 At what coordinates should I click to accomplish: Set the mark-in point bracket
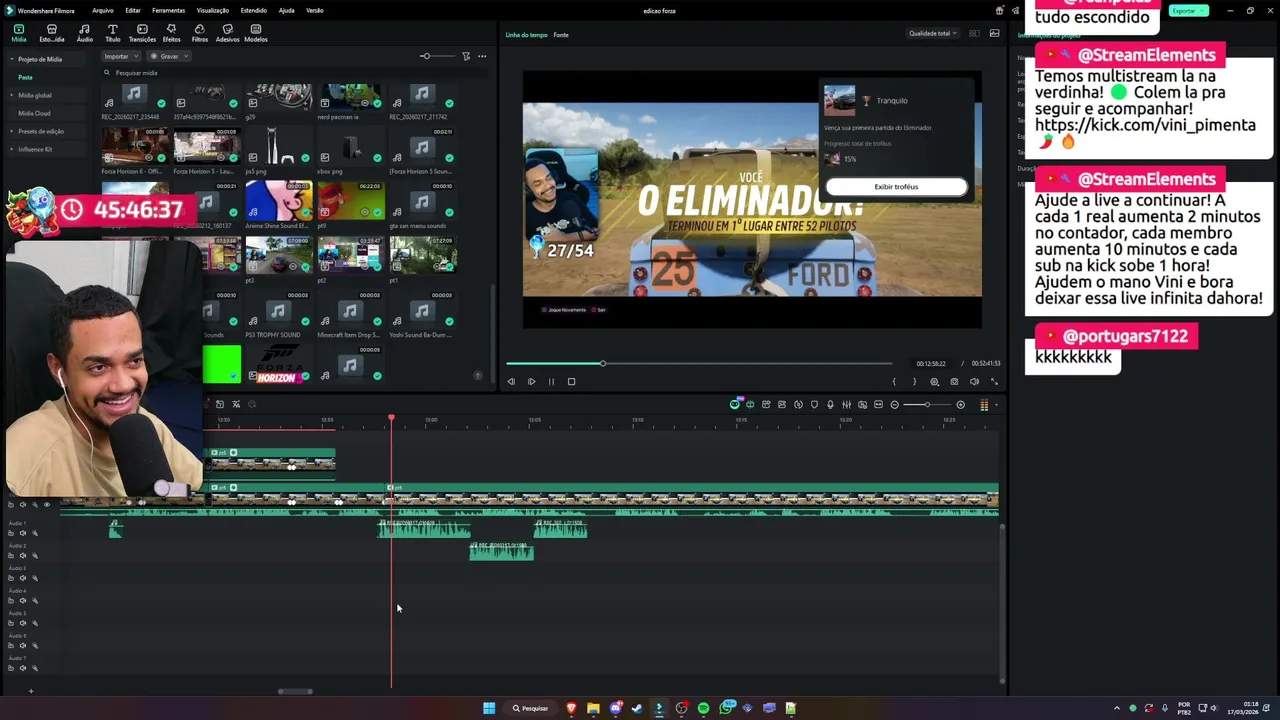click(x=894, y=381)
